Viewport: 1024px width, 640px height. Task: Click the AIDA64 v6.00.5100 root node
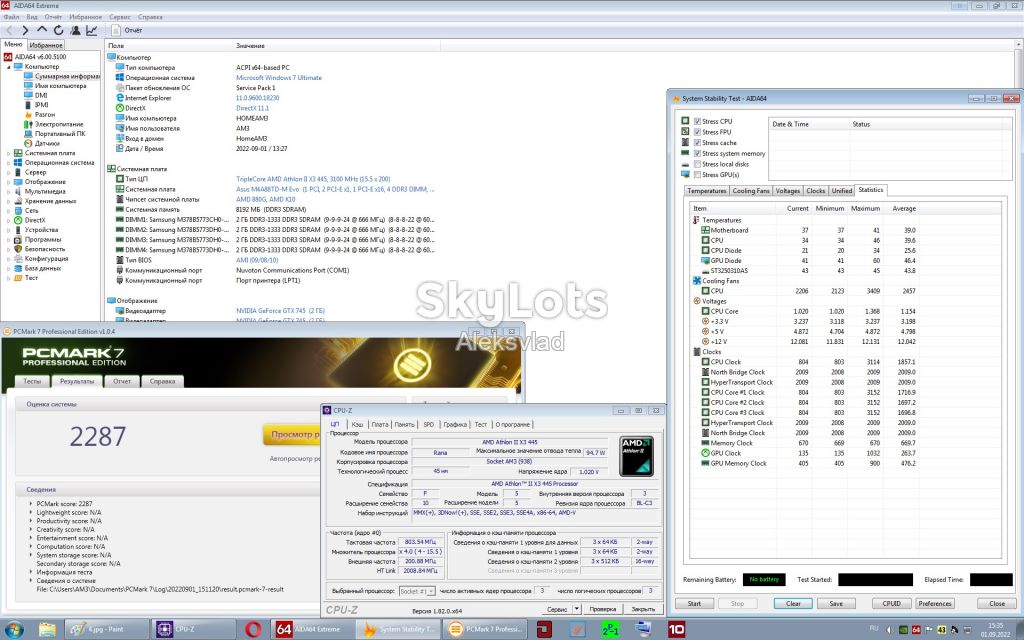coord(35,57)
